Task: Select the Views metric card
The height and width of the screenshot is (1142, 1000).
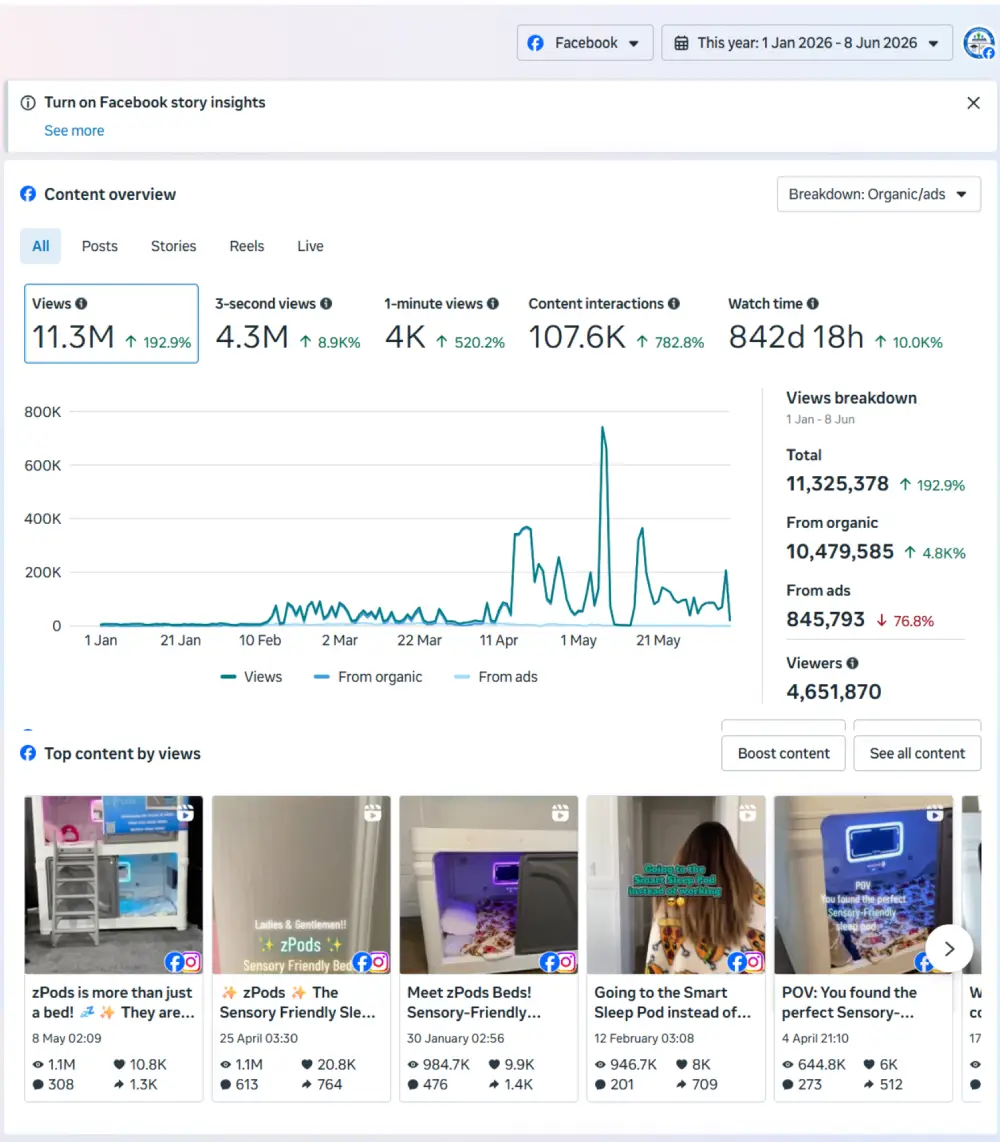Action: pos(111,323)
